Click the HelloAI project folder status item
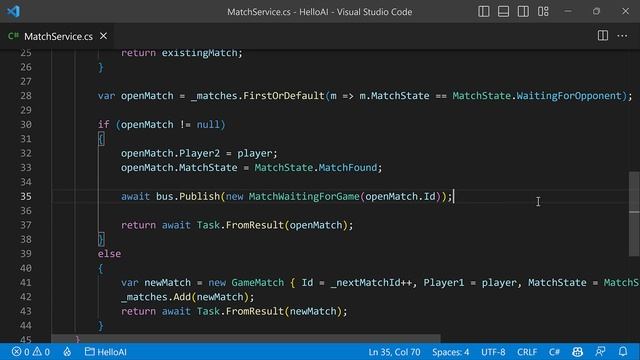This screenshot has width=640, height=360. [x=106, y=352]
